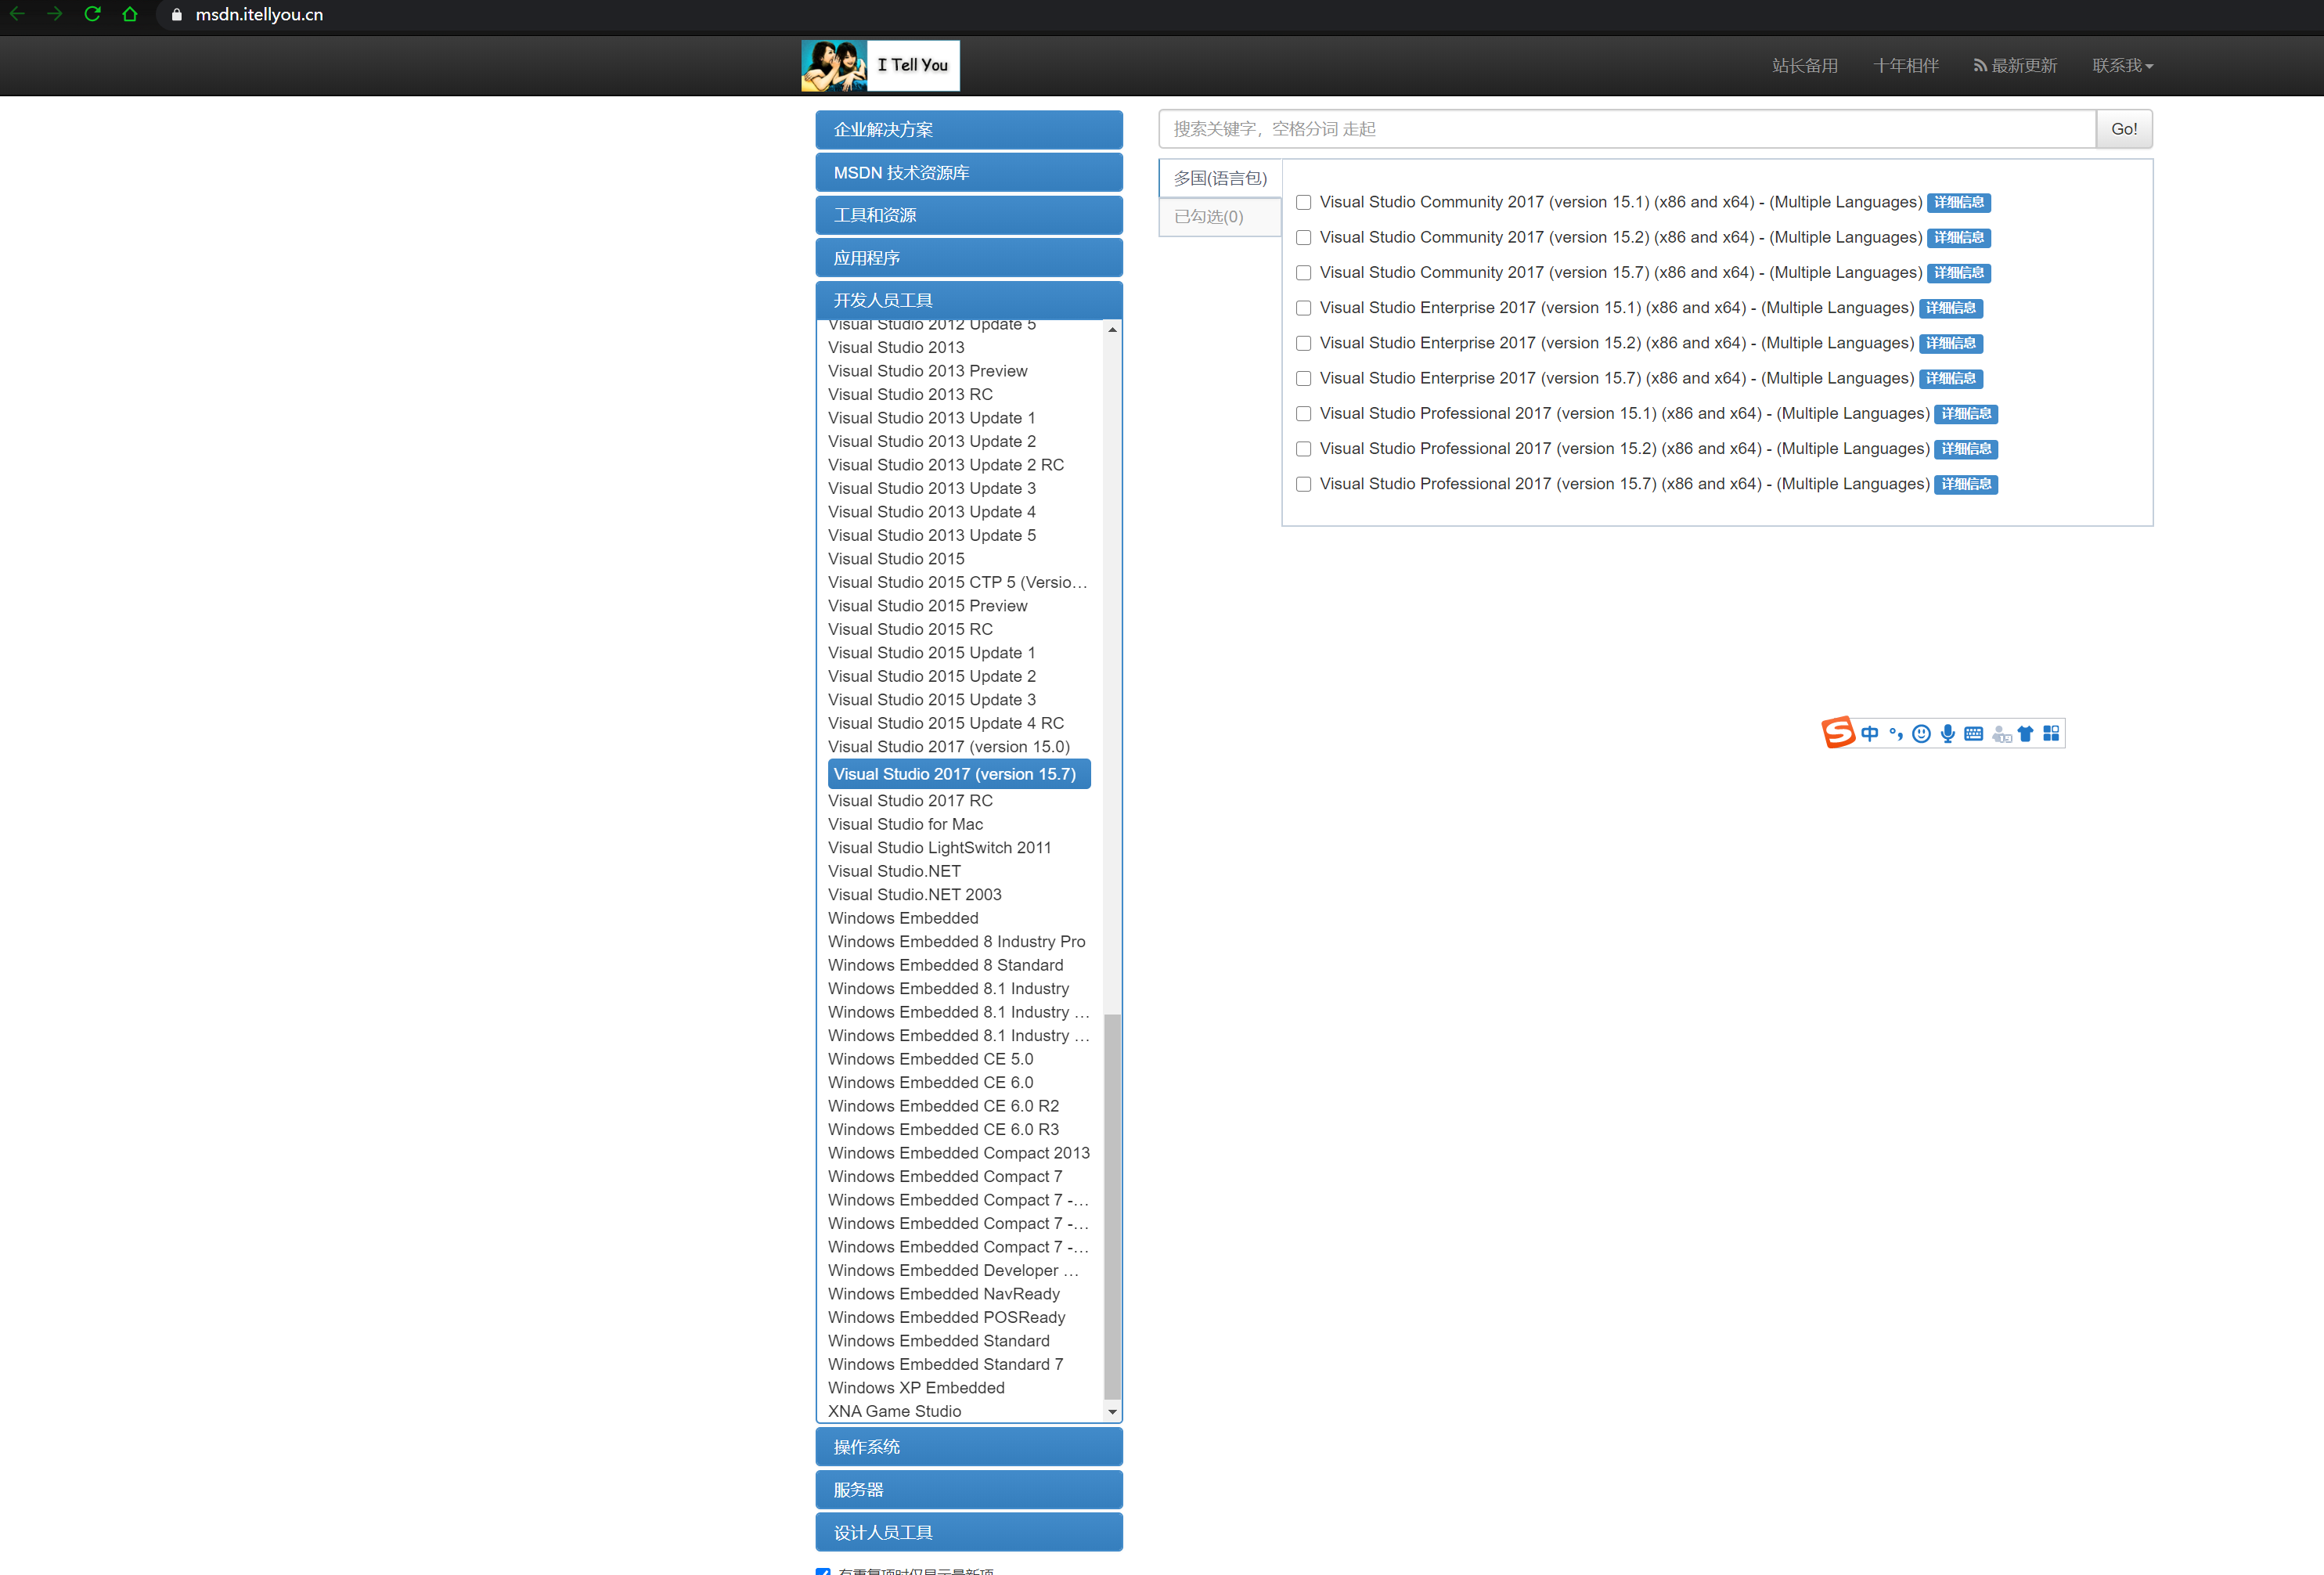2324x1575 pixels.
Task: Check Visual Studio Enterprise 2017 version 15.1
Action: pyautogui.click(x=1303, y=308)
